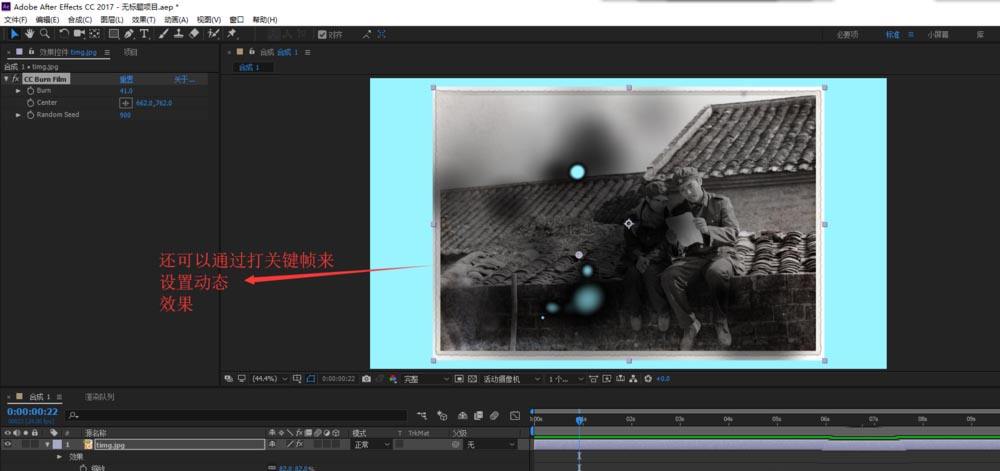Select the Rectangle shape tool
1000x471 pixels.
[x=114, y=34]
